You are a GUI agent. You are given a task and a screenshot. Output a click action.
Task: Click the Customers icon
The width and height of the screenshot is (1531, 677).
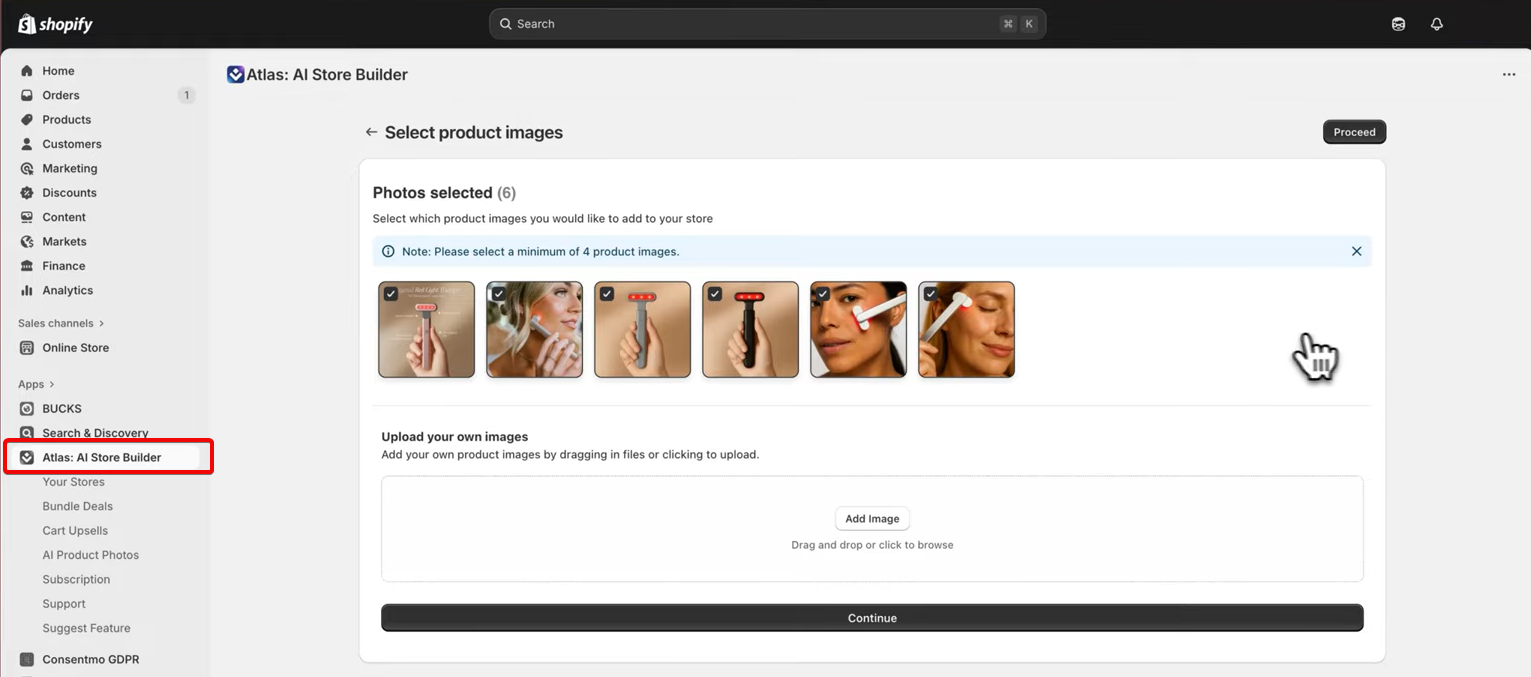point(26,143)
